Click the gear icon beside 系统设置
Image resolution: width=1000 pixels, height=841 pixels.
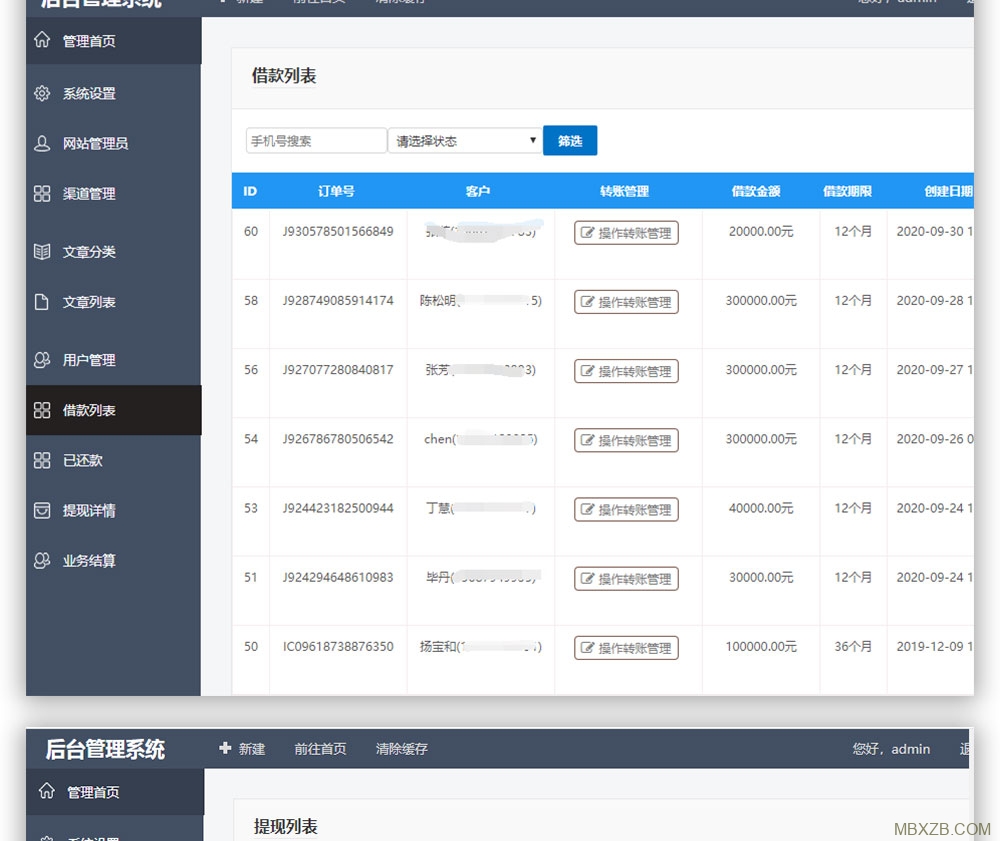[x=42, y=93]
